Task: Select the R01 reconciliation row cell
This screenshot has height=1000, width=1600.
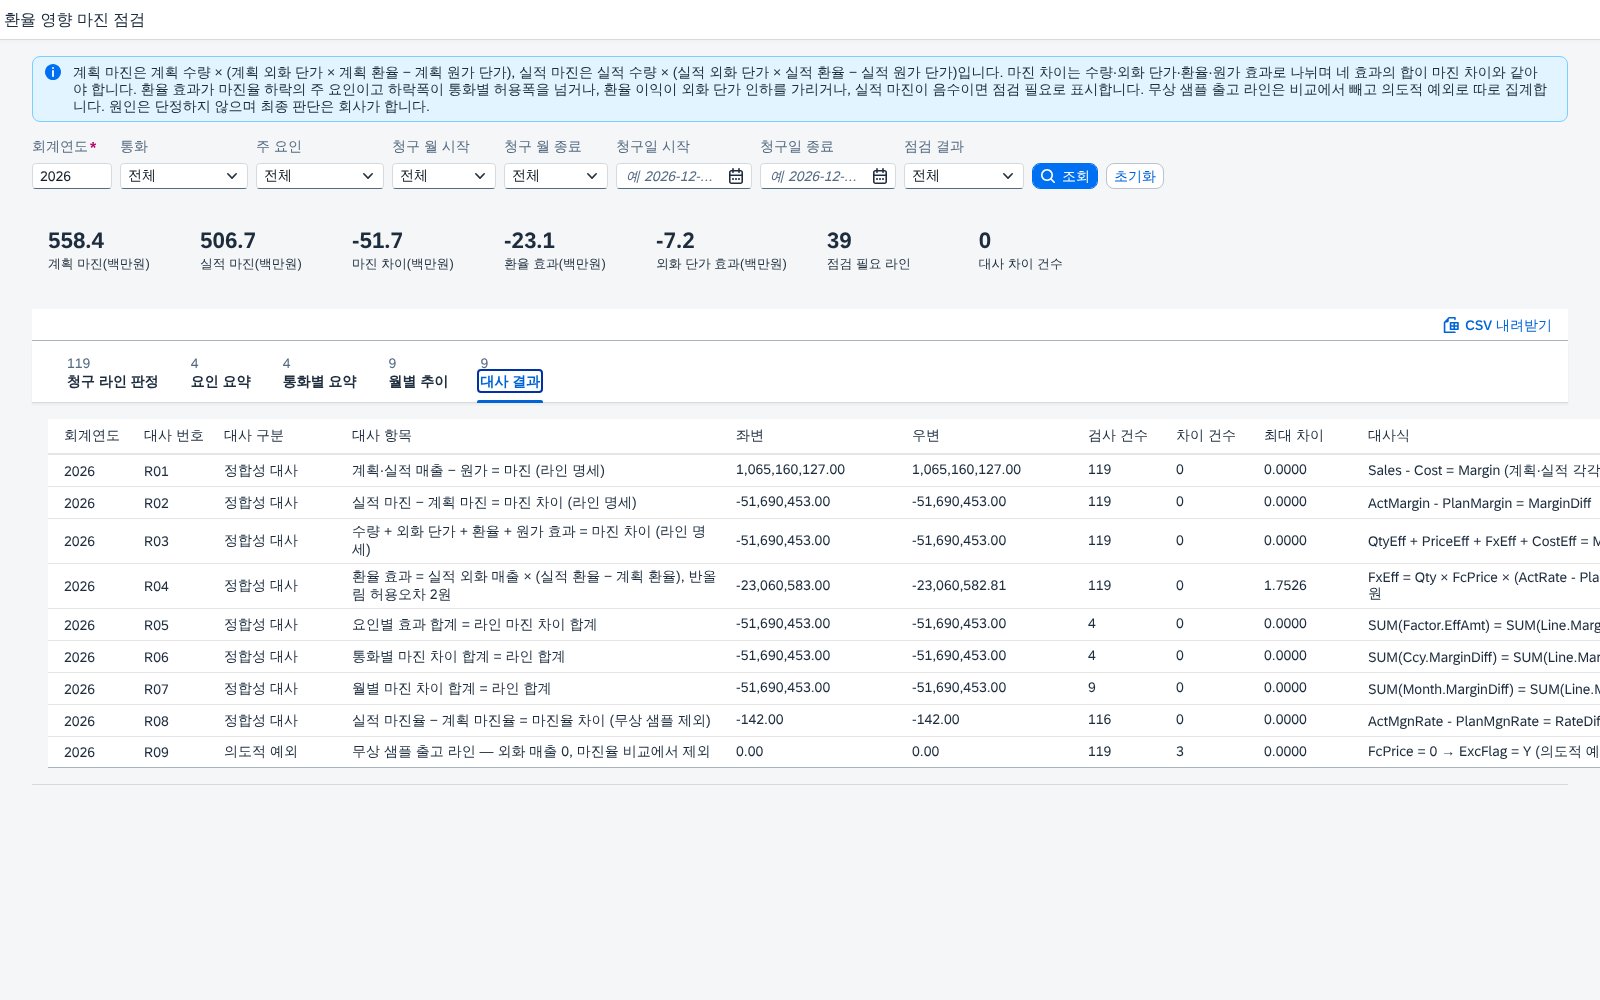Action: (x=156, y=471)
